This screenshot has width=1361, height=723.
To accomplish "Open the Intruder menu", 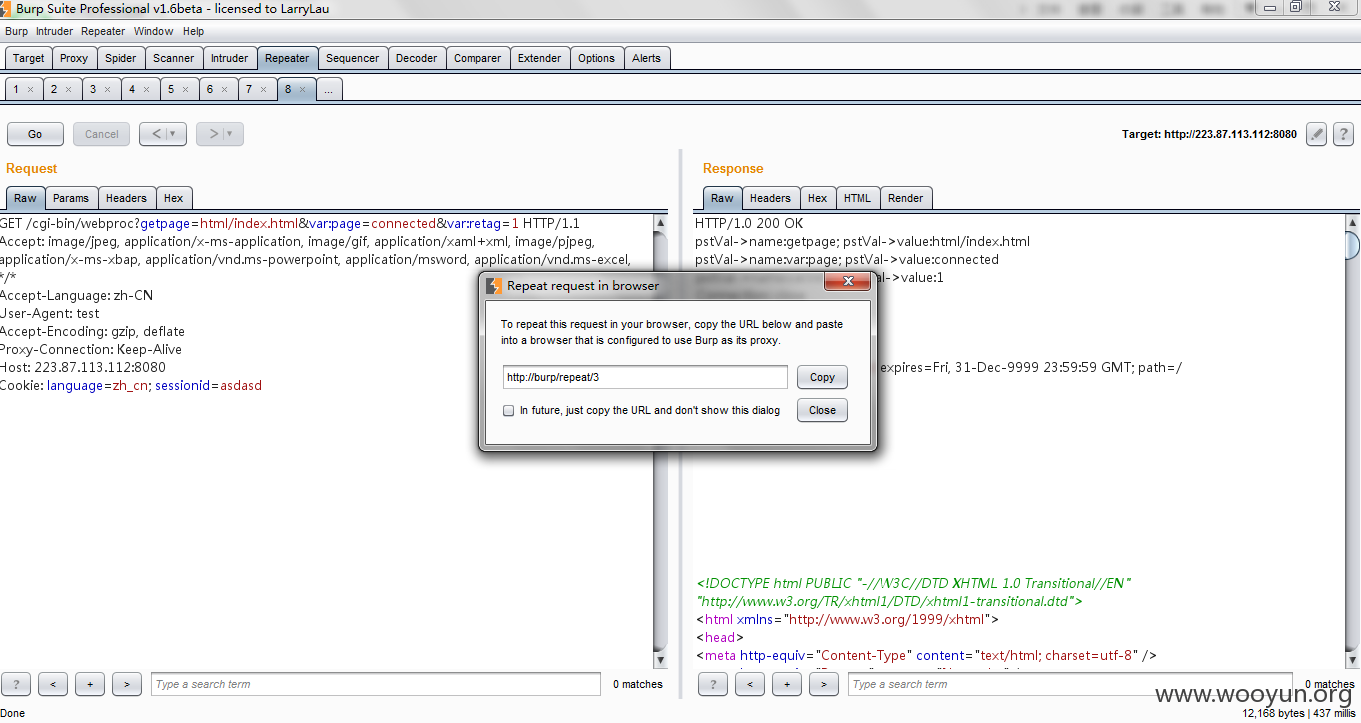I will [55, 31].
